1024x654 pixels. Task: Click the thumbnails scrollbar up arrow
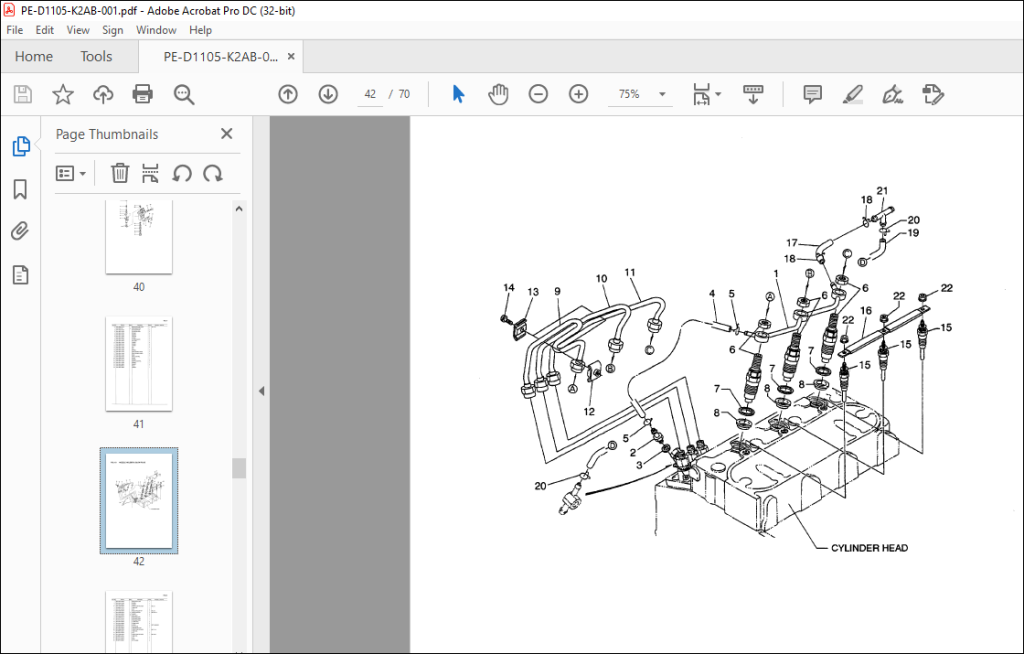click(239, 209)
